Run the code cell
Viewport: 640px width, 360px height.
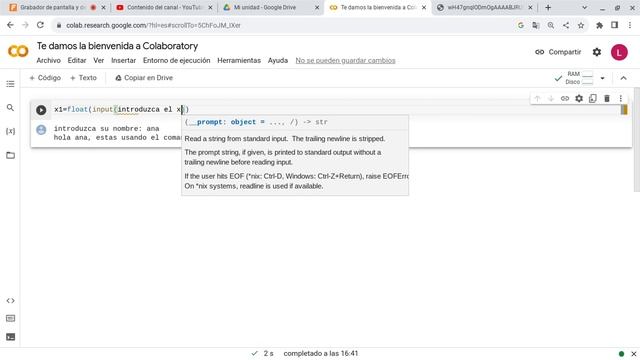(41, 110)
